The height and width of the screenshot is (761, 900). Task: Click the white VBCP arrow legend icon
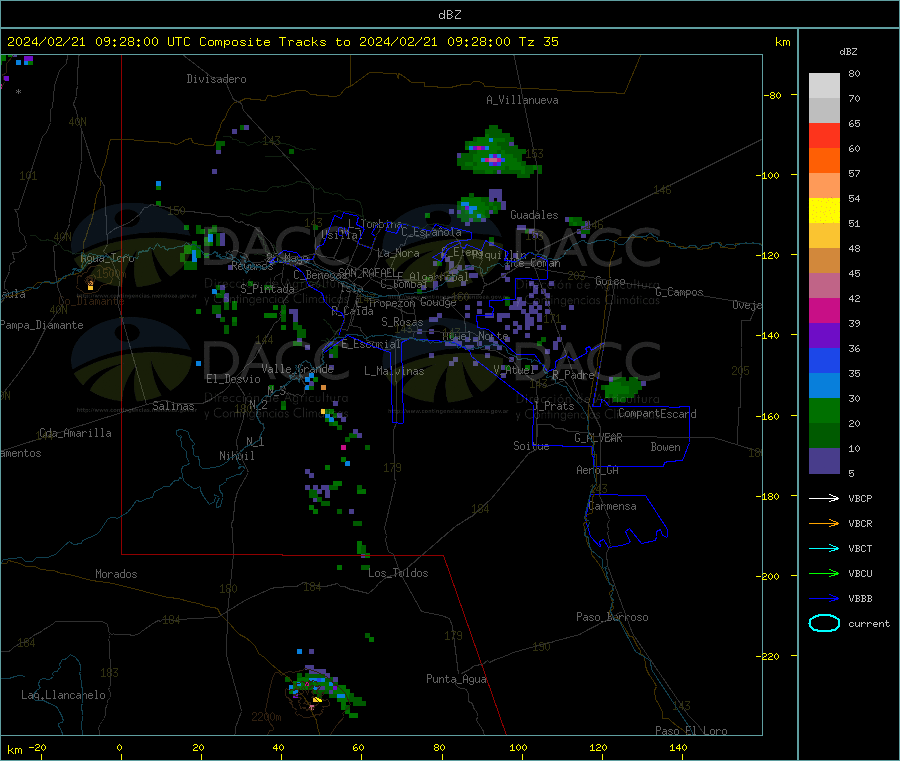(824, 498)
